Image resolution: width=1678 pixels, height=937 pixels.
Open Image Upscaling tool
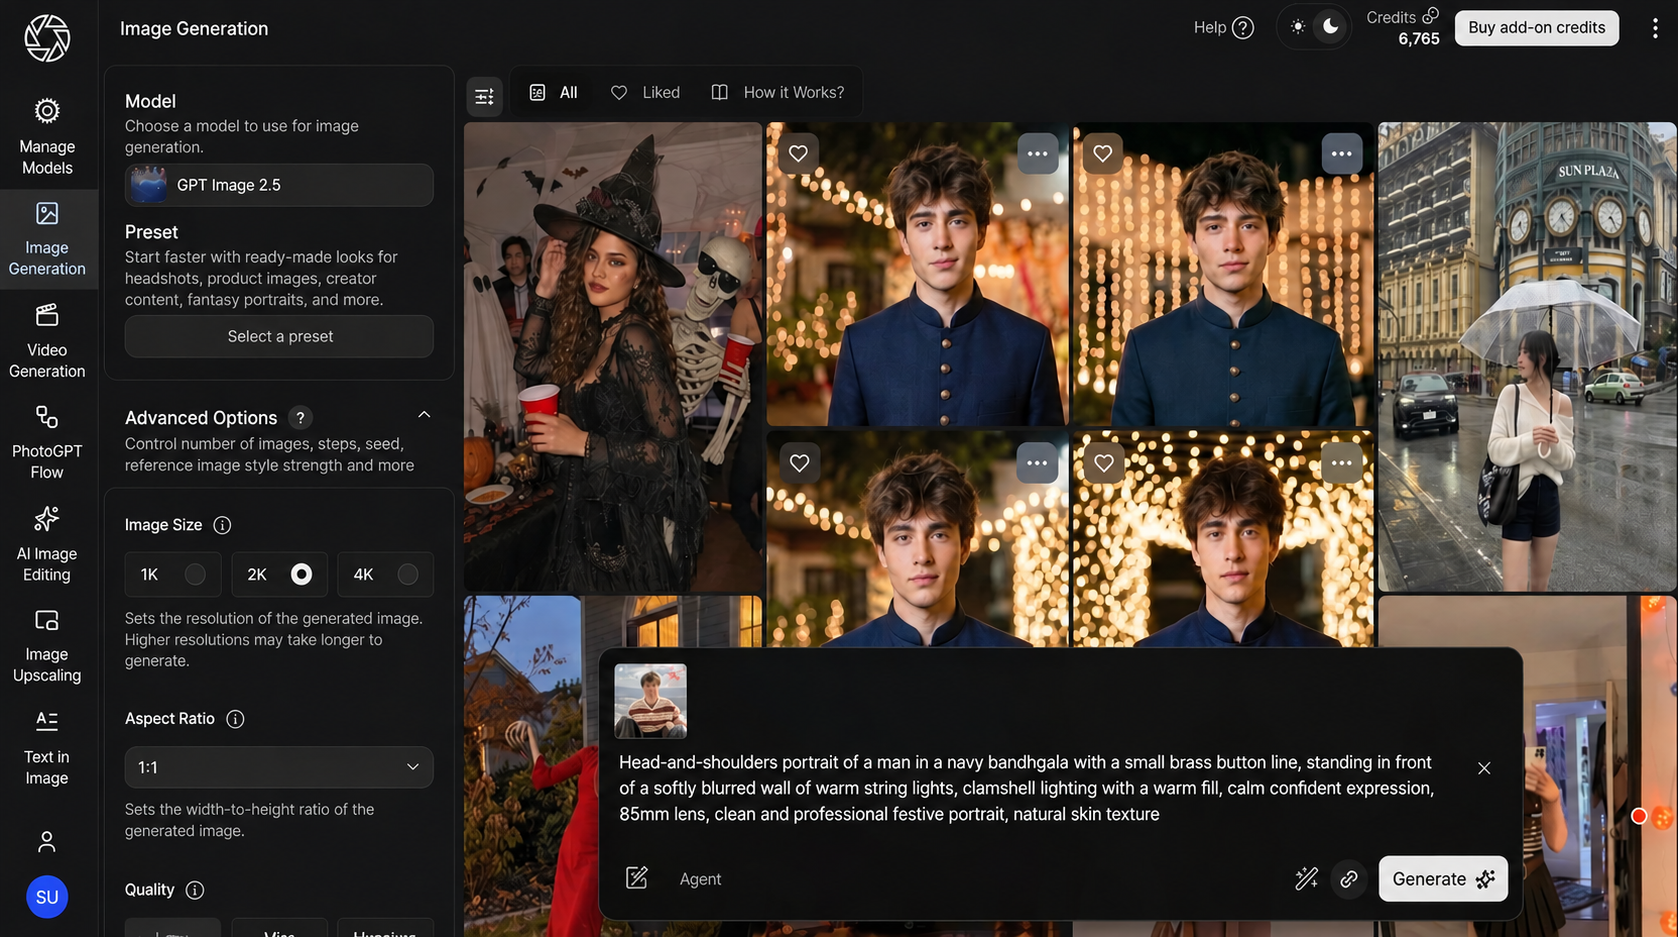coord(47,646)
